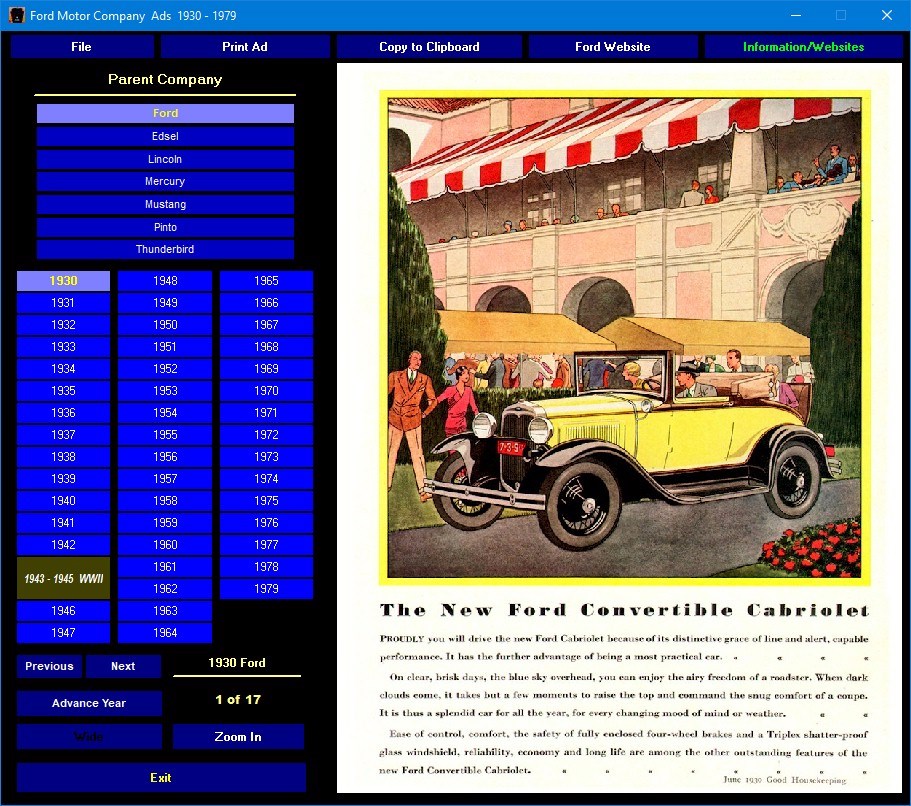Viewport: 911px width, 806px height.
Task: Choose the 1947 year button
Action: (63, 633)
